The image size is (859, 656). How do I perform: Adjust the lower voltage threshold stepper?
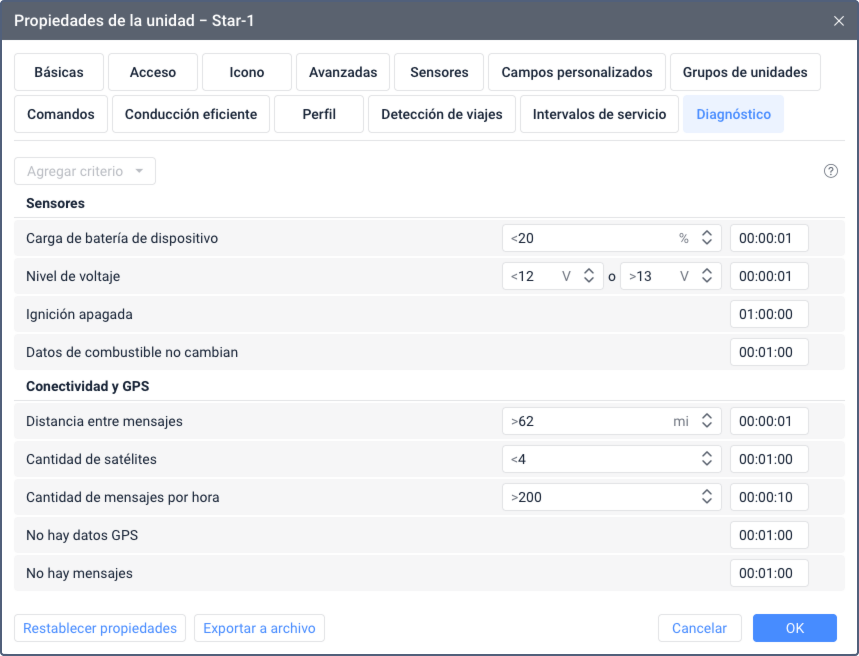587,276
